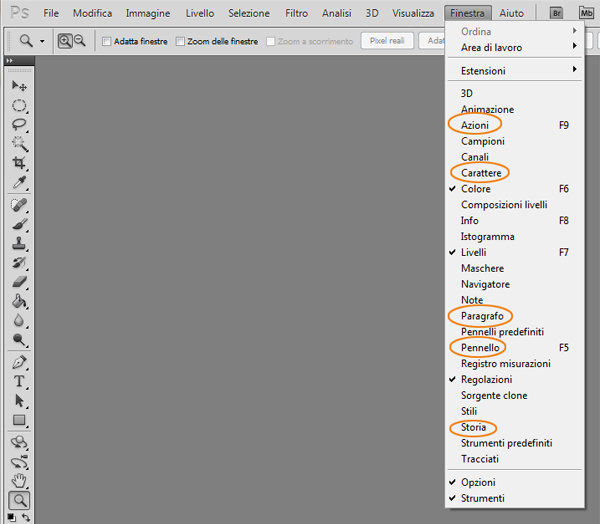Select the 3D Orbit camera tool
The width and height of the screenshot is (600, 524).
click(19, 462)
